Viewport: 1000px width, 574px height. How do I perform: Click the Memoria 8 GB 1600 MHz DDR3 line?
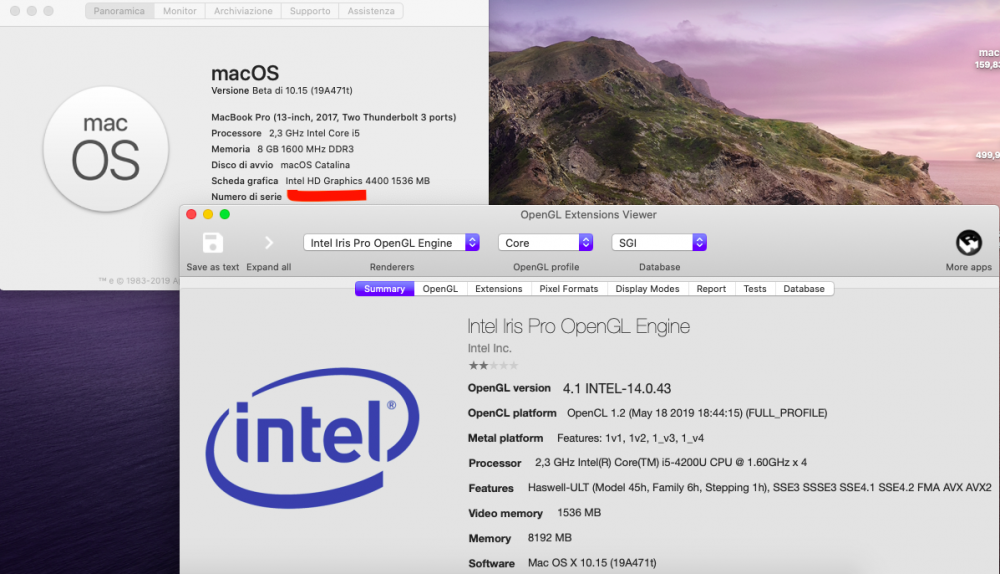[x=283, y=149]
